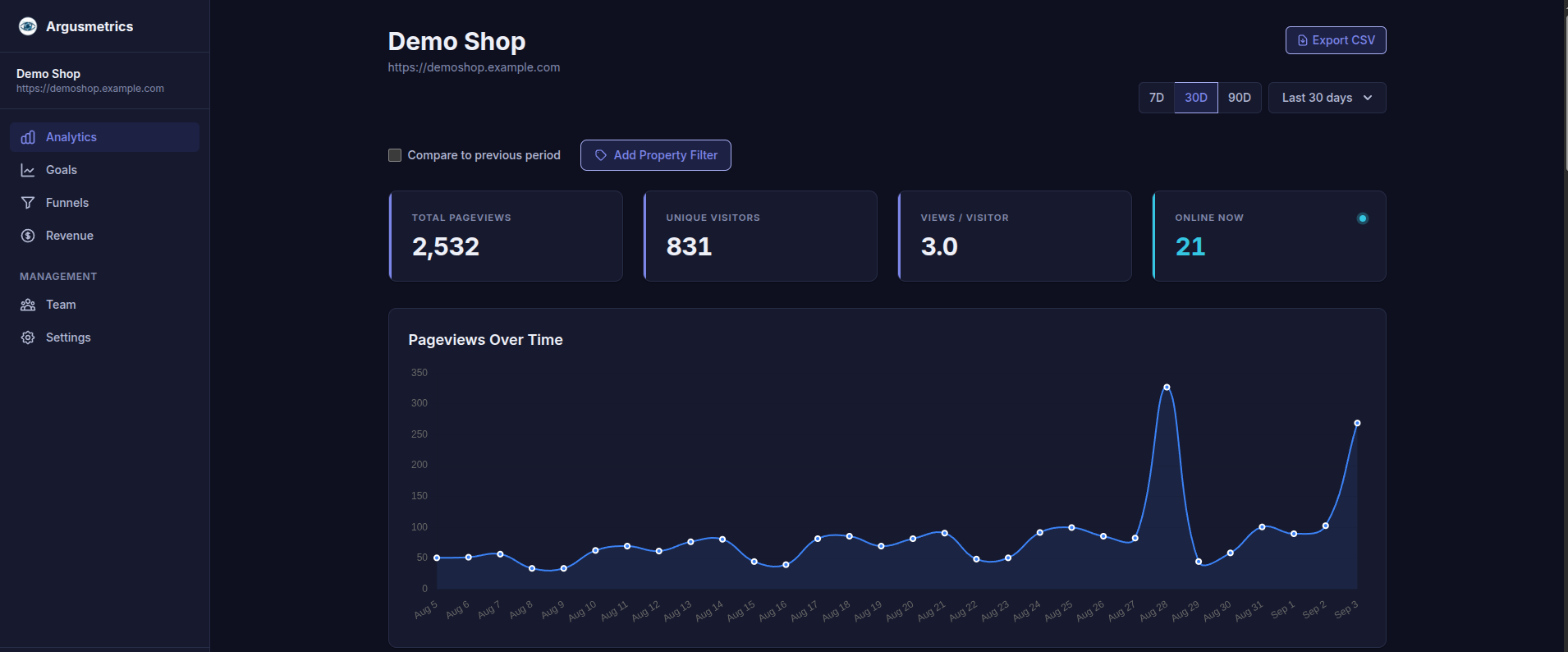The image size is (1568, 652).
Task: Go to the Goals page
Action: click(105, 170)
